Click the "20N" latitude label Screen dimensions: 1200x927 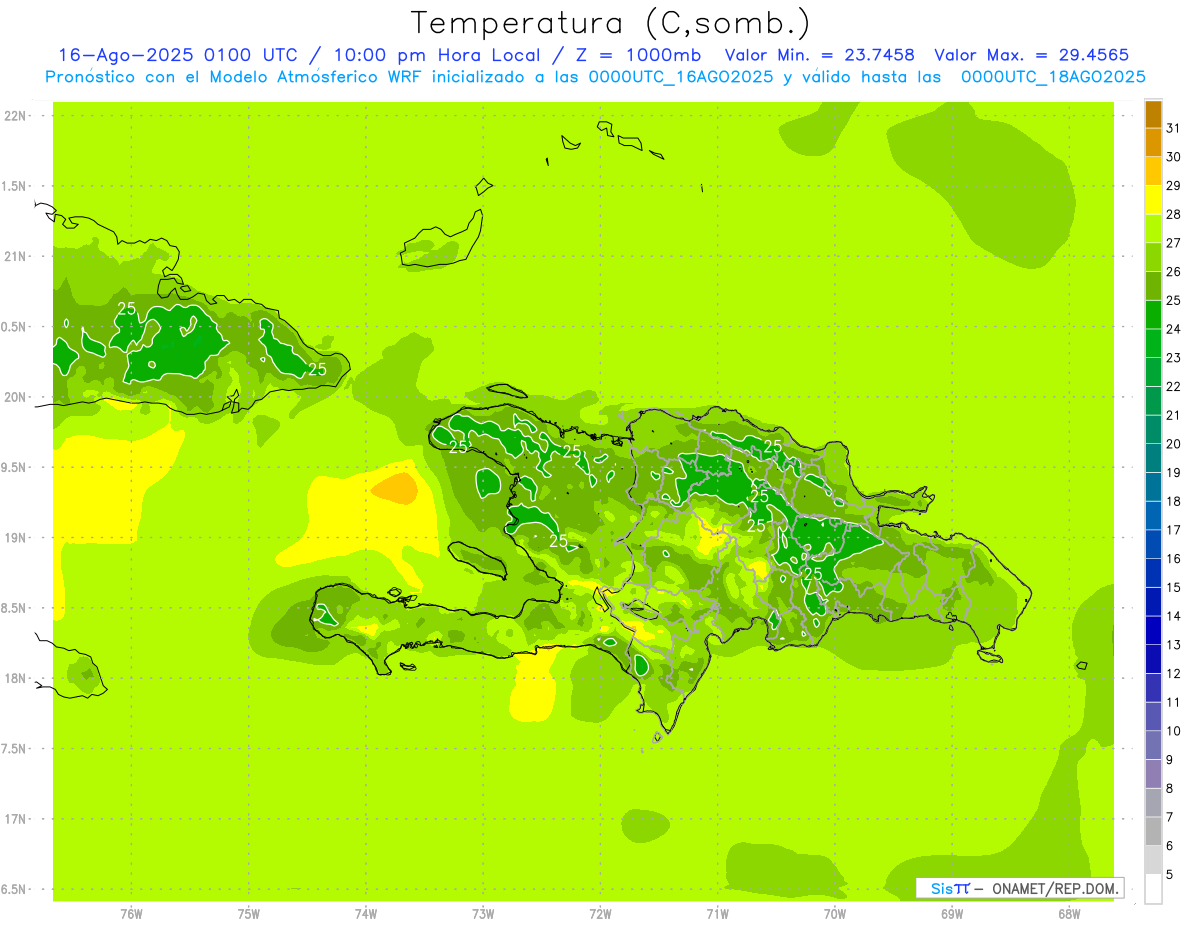(x=15, y=397)
